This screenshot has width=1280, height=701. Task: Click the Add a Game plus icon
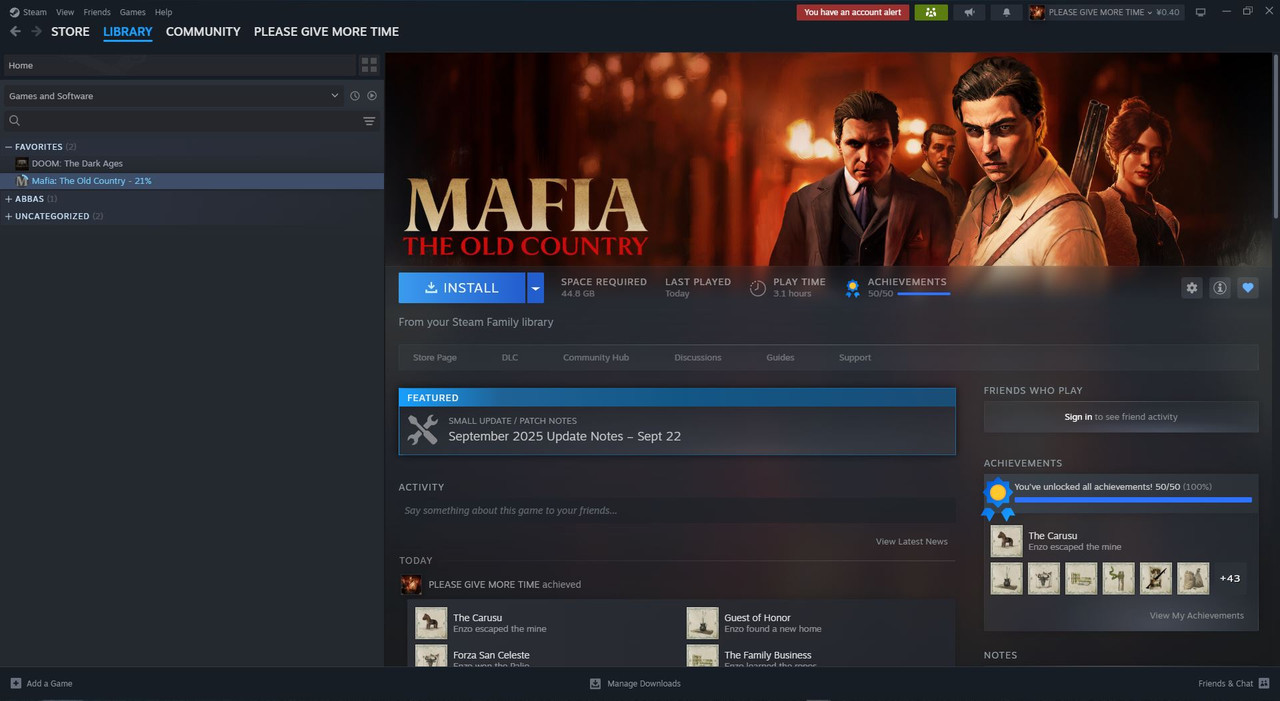coord(16,683)
